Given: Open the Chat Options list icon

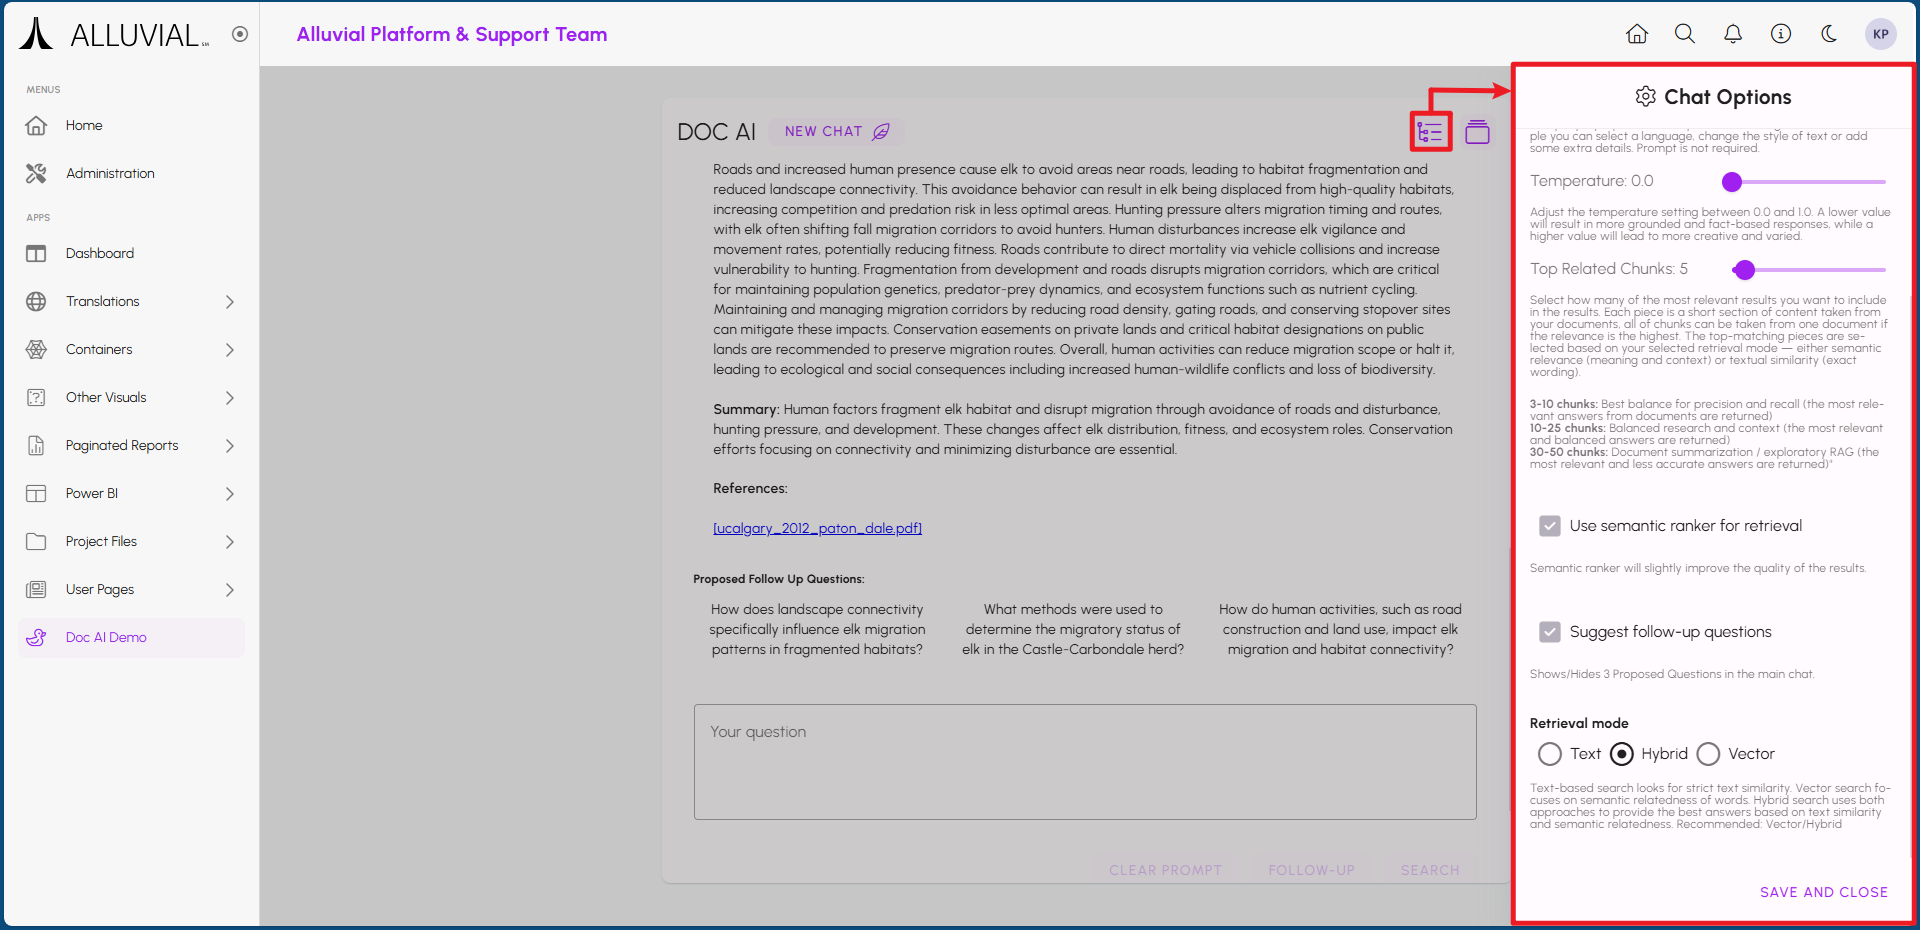Looking at the screenshot, I should [1430, 132].
